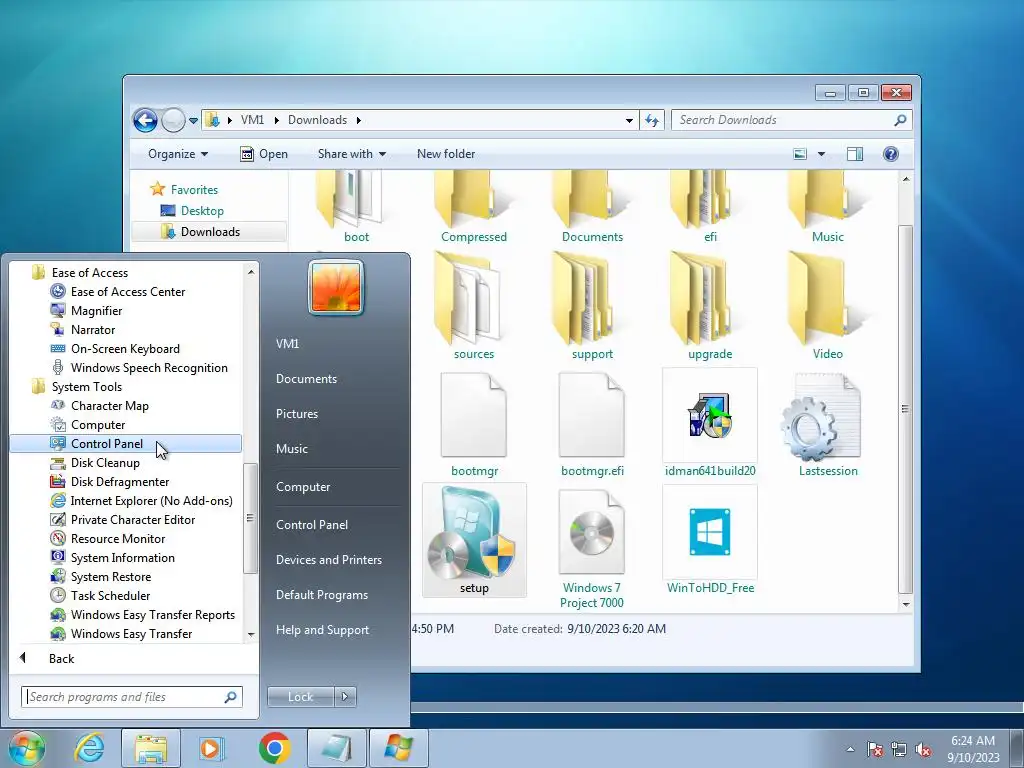The width and height of the screenshot is (1024, 768).
Task: Click the taskbar clock and date
Action: coord(973,749)
